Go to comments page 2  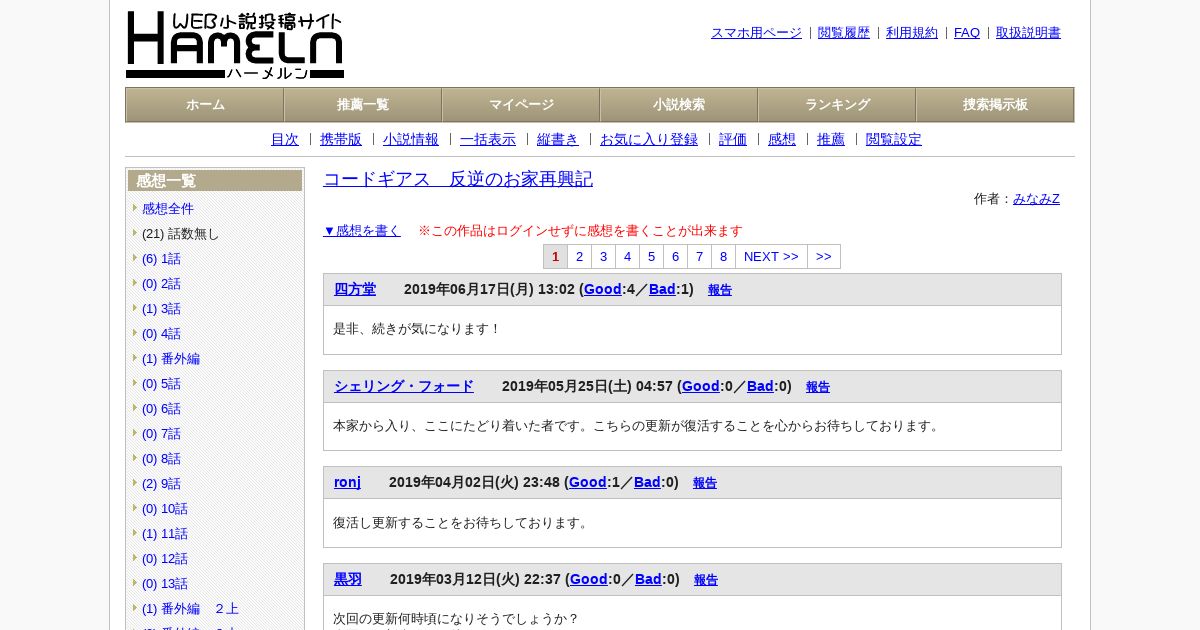point(579,257)
